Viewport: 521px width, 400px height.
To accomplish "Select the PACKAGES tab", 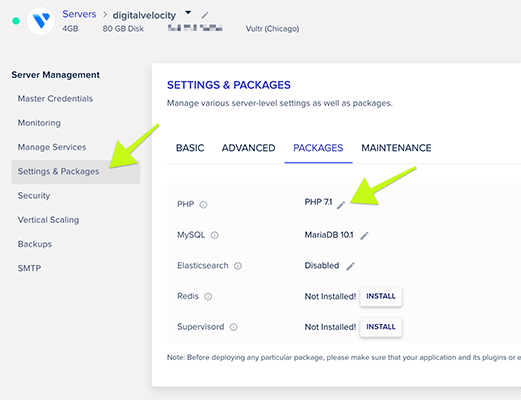I will coord(318,148).
